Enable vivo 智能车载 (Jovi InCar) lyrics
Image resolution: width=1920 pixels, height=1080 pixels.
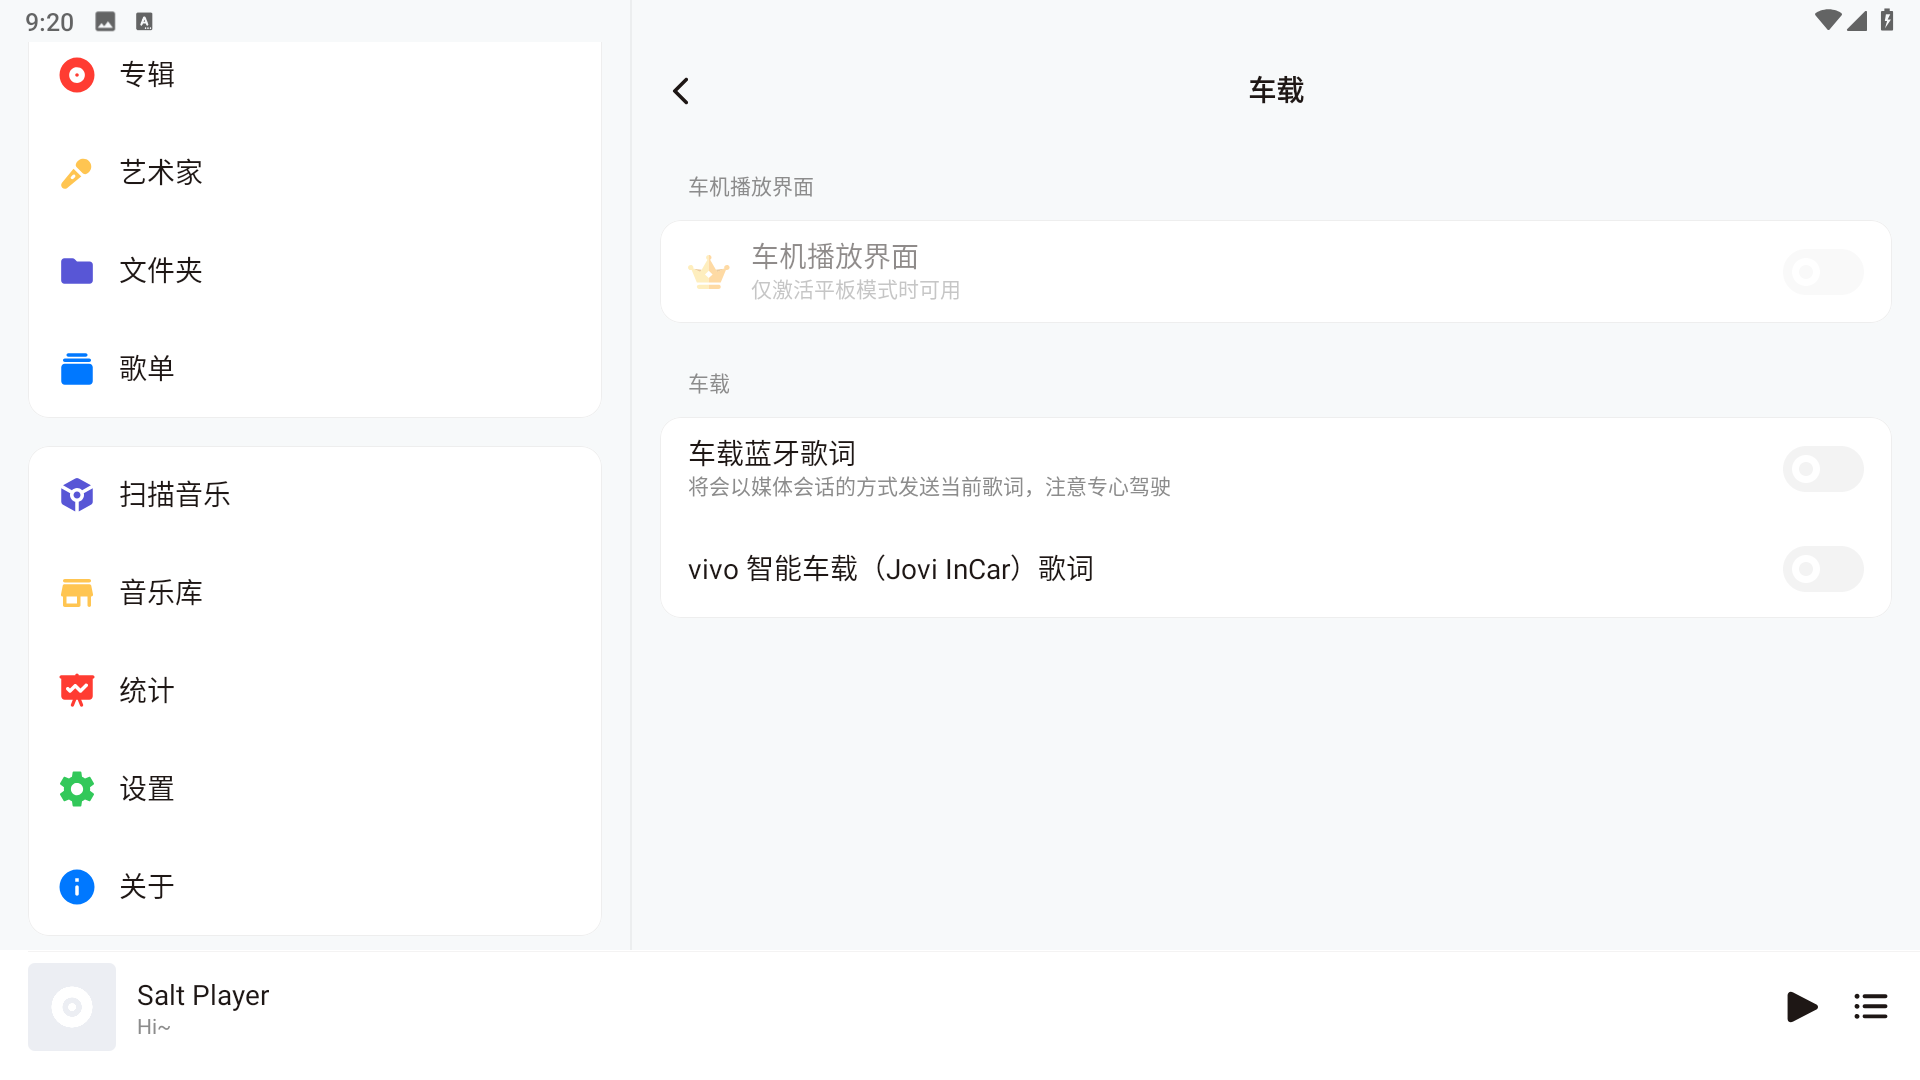click(x=1822, y=569)
